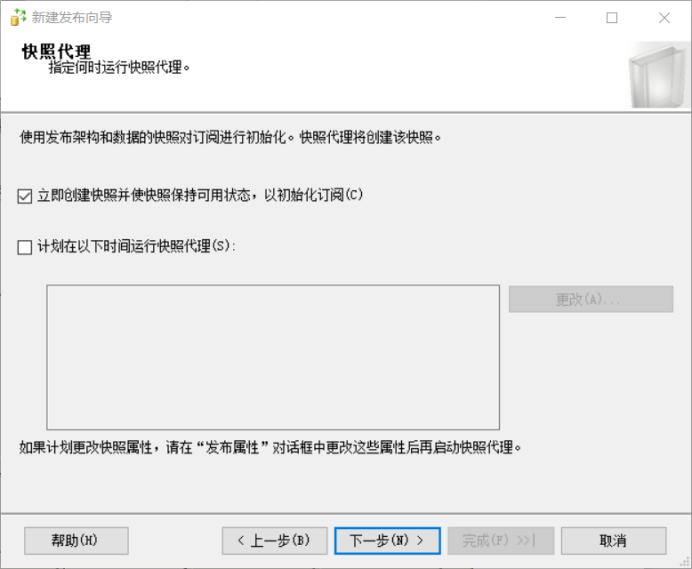Click the wizard icon in title bar

(x=17, y=17)
